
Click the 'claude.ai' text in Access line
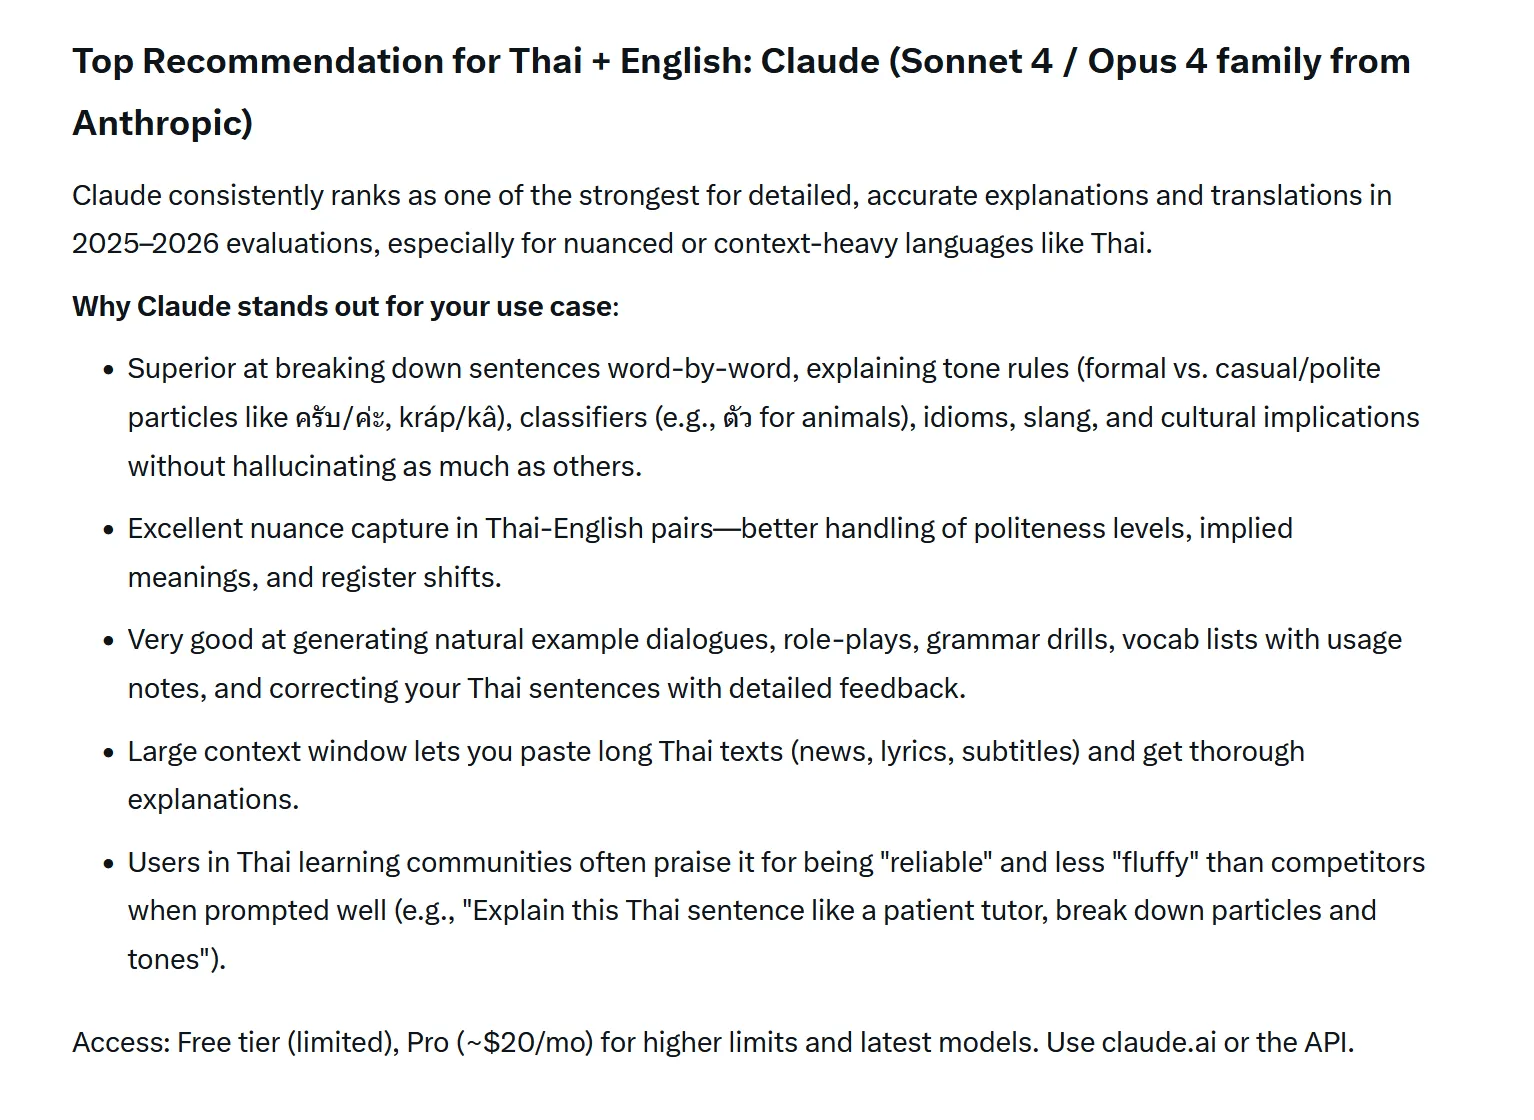pos(1158,1043)
